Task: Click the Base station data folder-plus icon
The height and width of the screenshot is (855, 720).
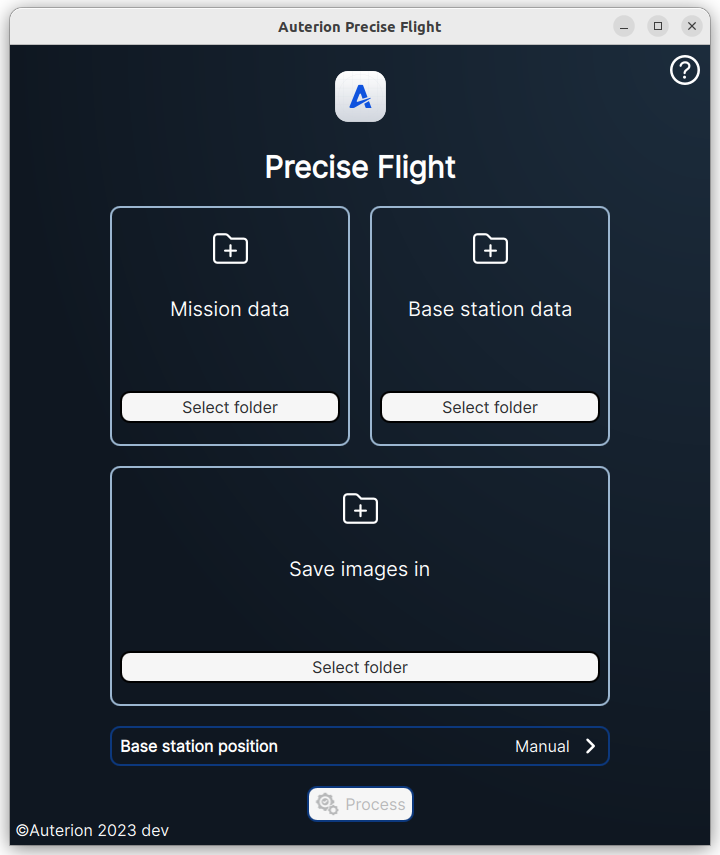Action: (490, 249)
